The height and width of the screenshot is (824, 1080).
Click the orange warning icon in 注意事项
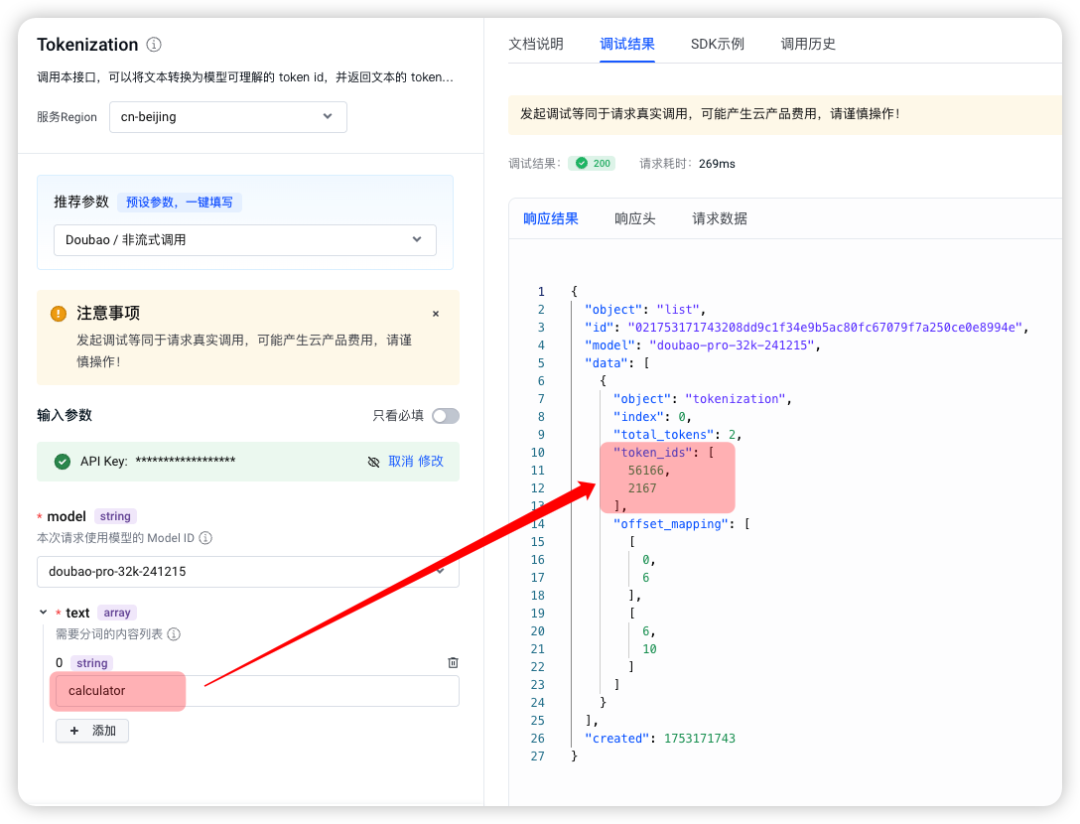point(59,313)
